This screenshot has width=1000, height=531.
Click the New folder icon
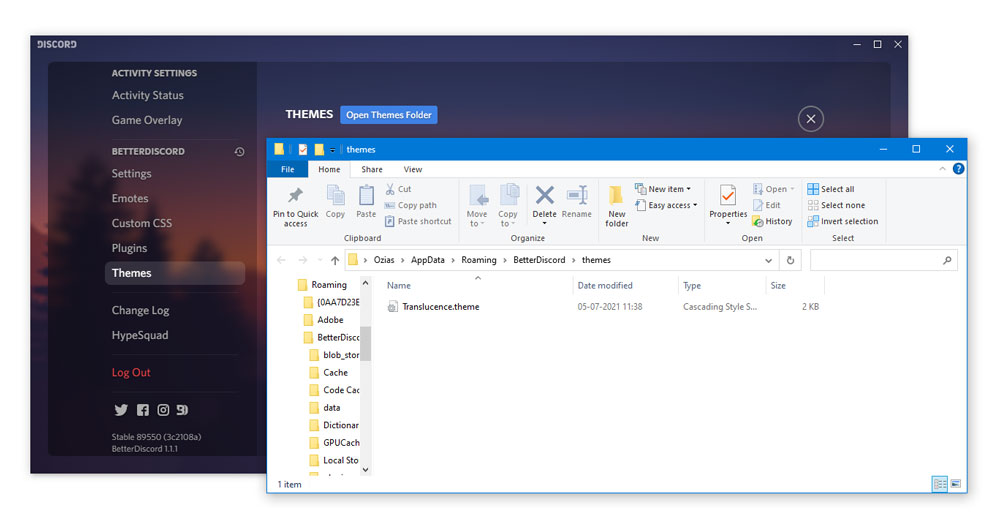616,195
